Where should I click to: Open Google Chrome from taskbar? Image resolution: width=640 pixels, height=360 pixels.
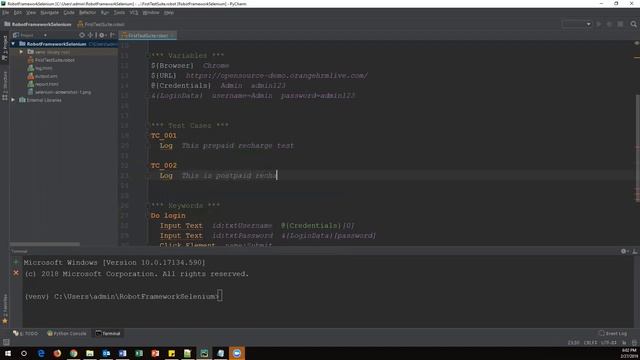pyautogui.click(x=73, y=353)
